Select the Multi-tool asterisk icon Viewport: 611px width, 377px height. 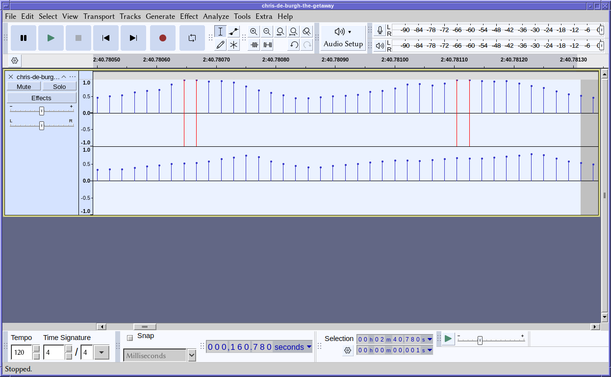tap(233, 45)
